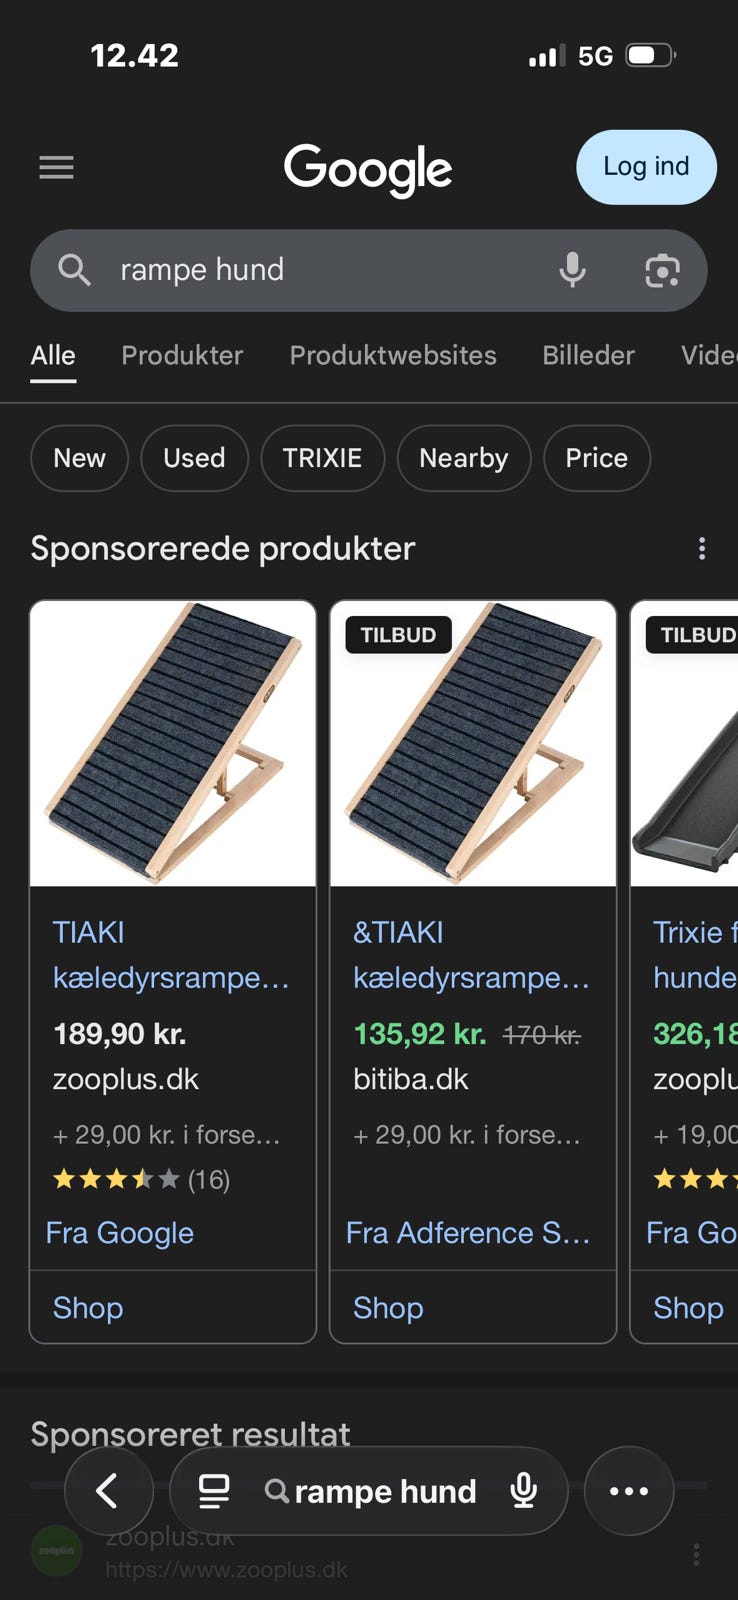Open Shop link under bitiba.dk product

[x=388, y=1308]
